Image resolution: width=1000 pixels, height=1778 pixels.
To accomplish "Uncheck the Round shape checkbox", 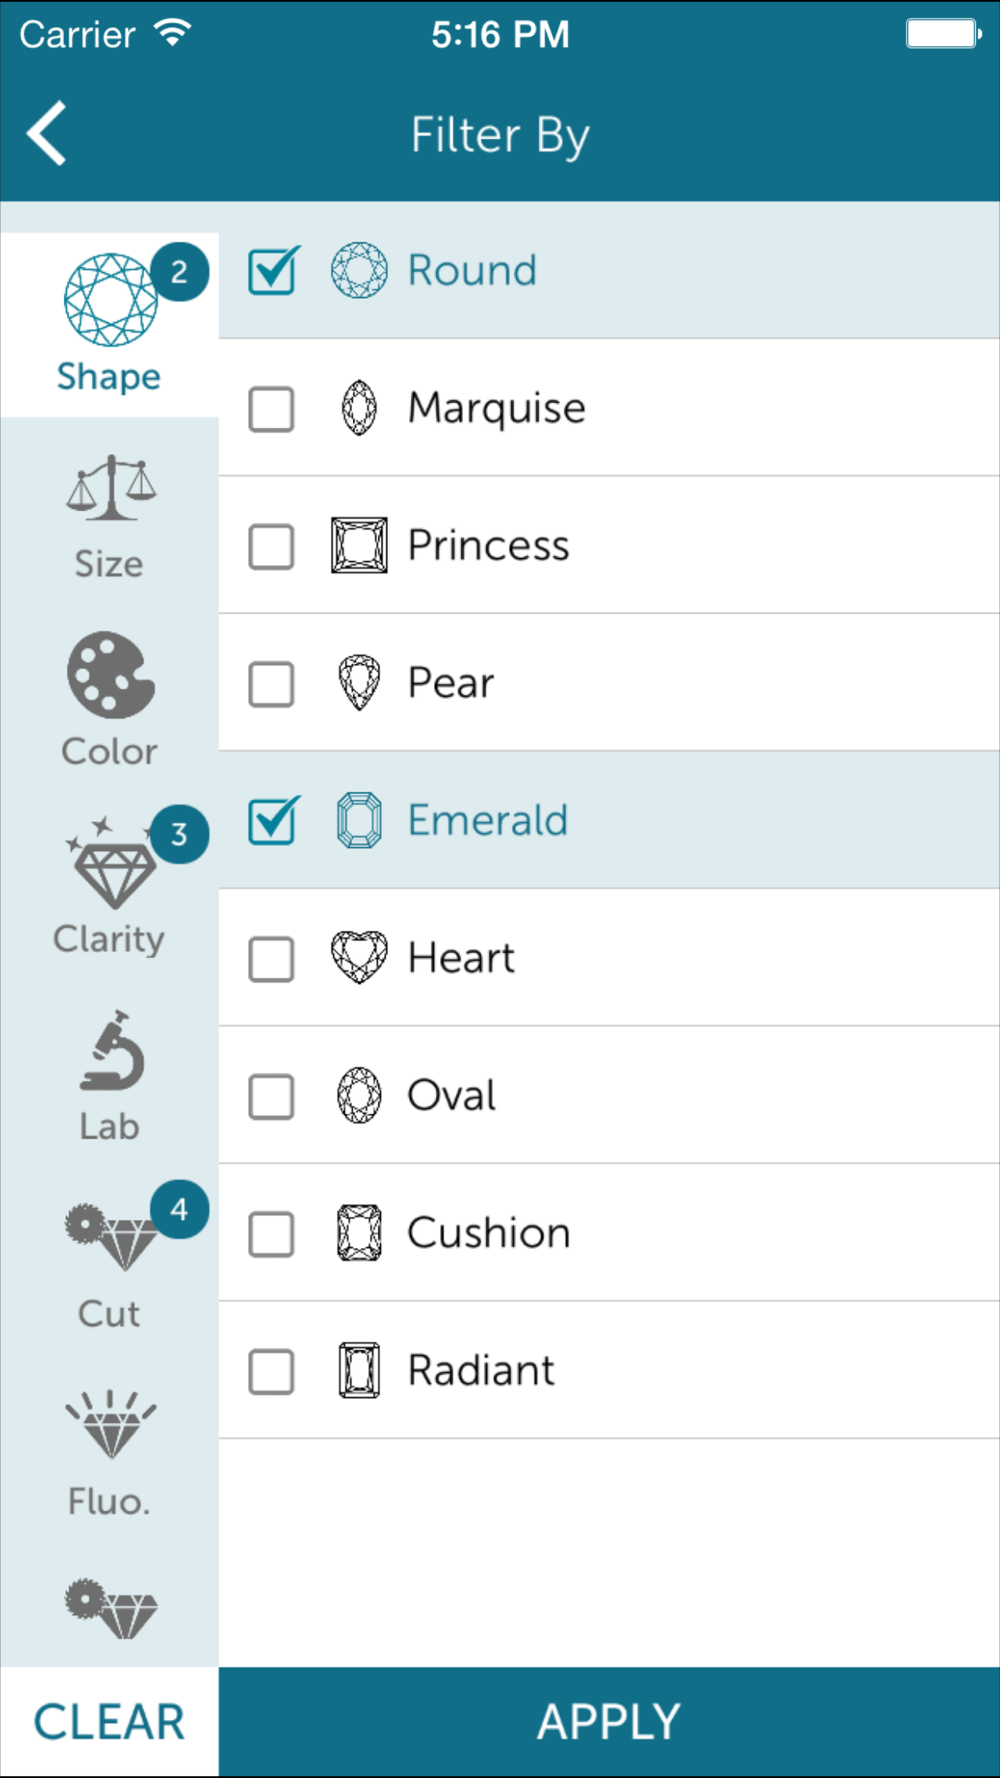I will point(272,271).
